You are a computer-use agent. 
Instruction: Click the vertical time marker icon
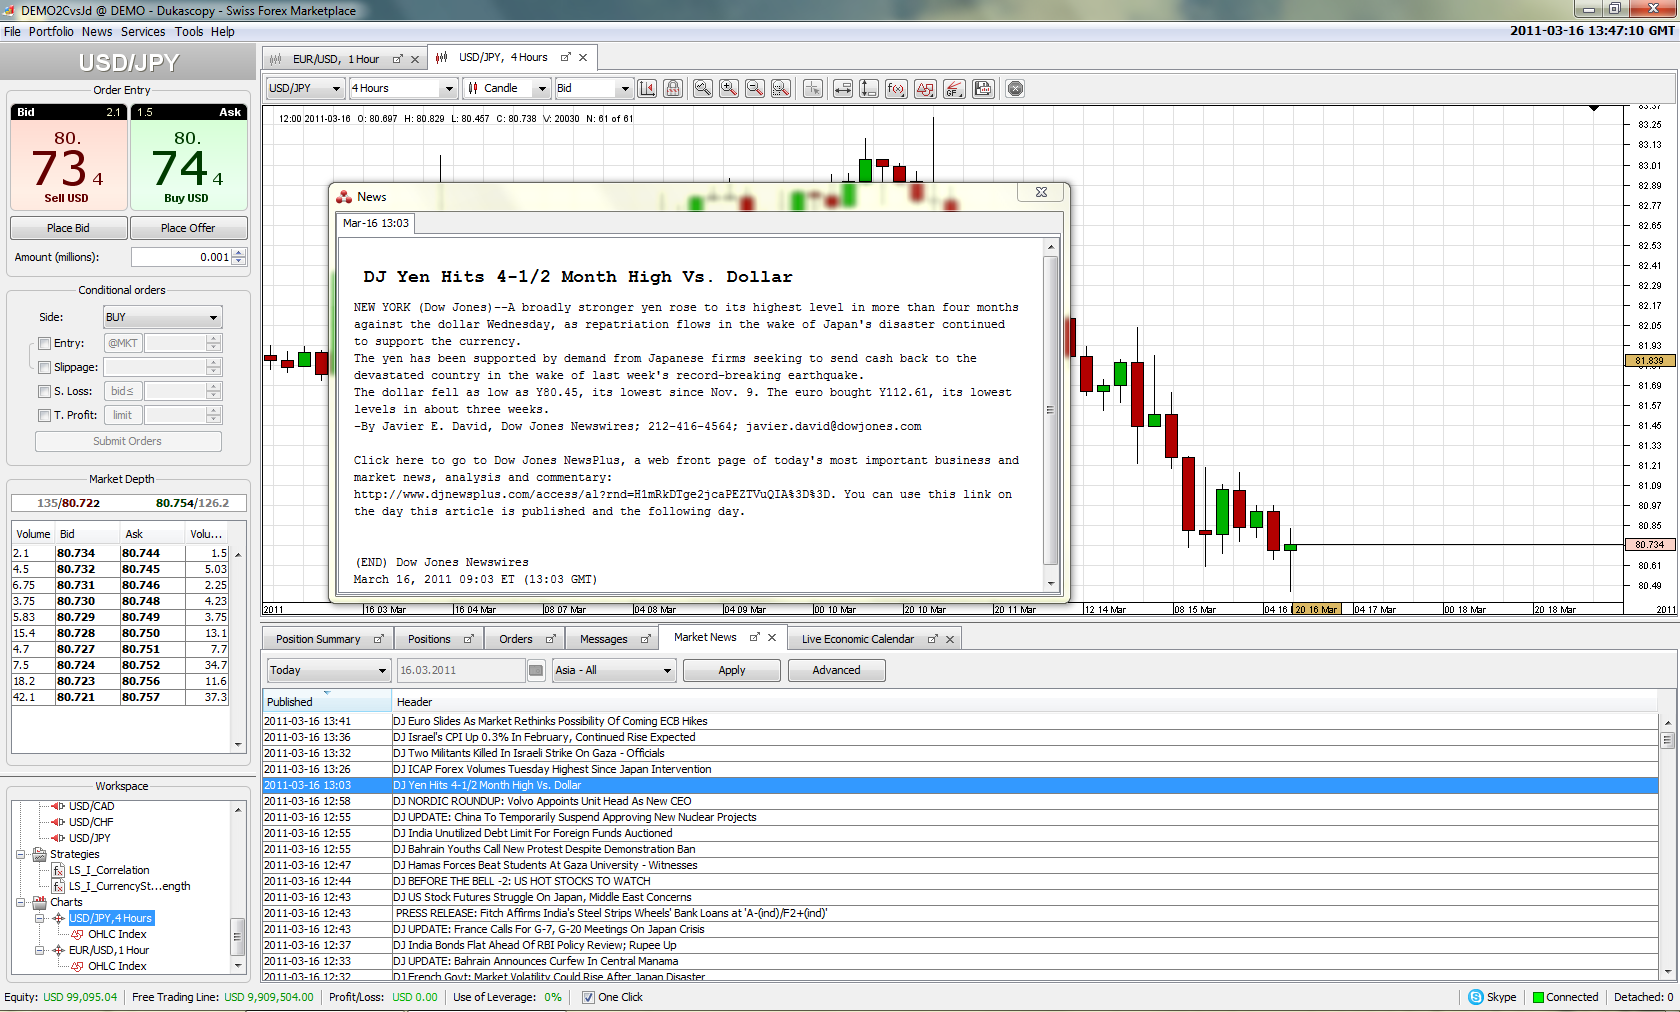coord(869,88)
